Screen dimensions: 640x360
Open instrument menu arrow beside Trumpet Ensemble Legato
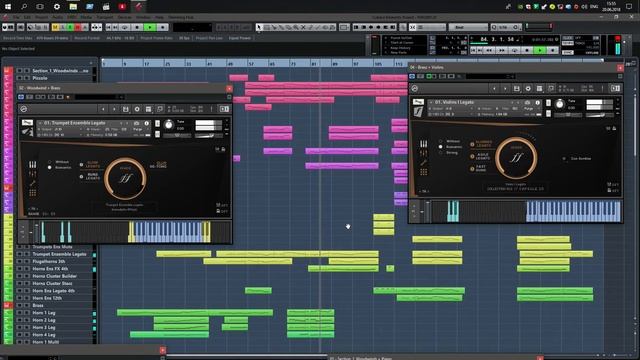coord(40,123)
